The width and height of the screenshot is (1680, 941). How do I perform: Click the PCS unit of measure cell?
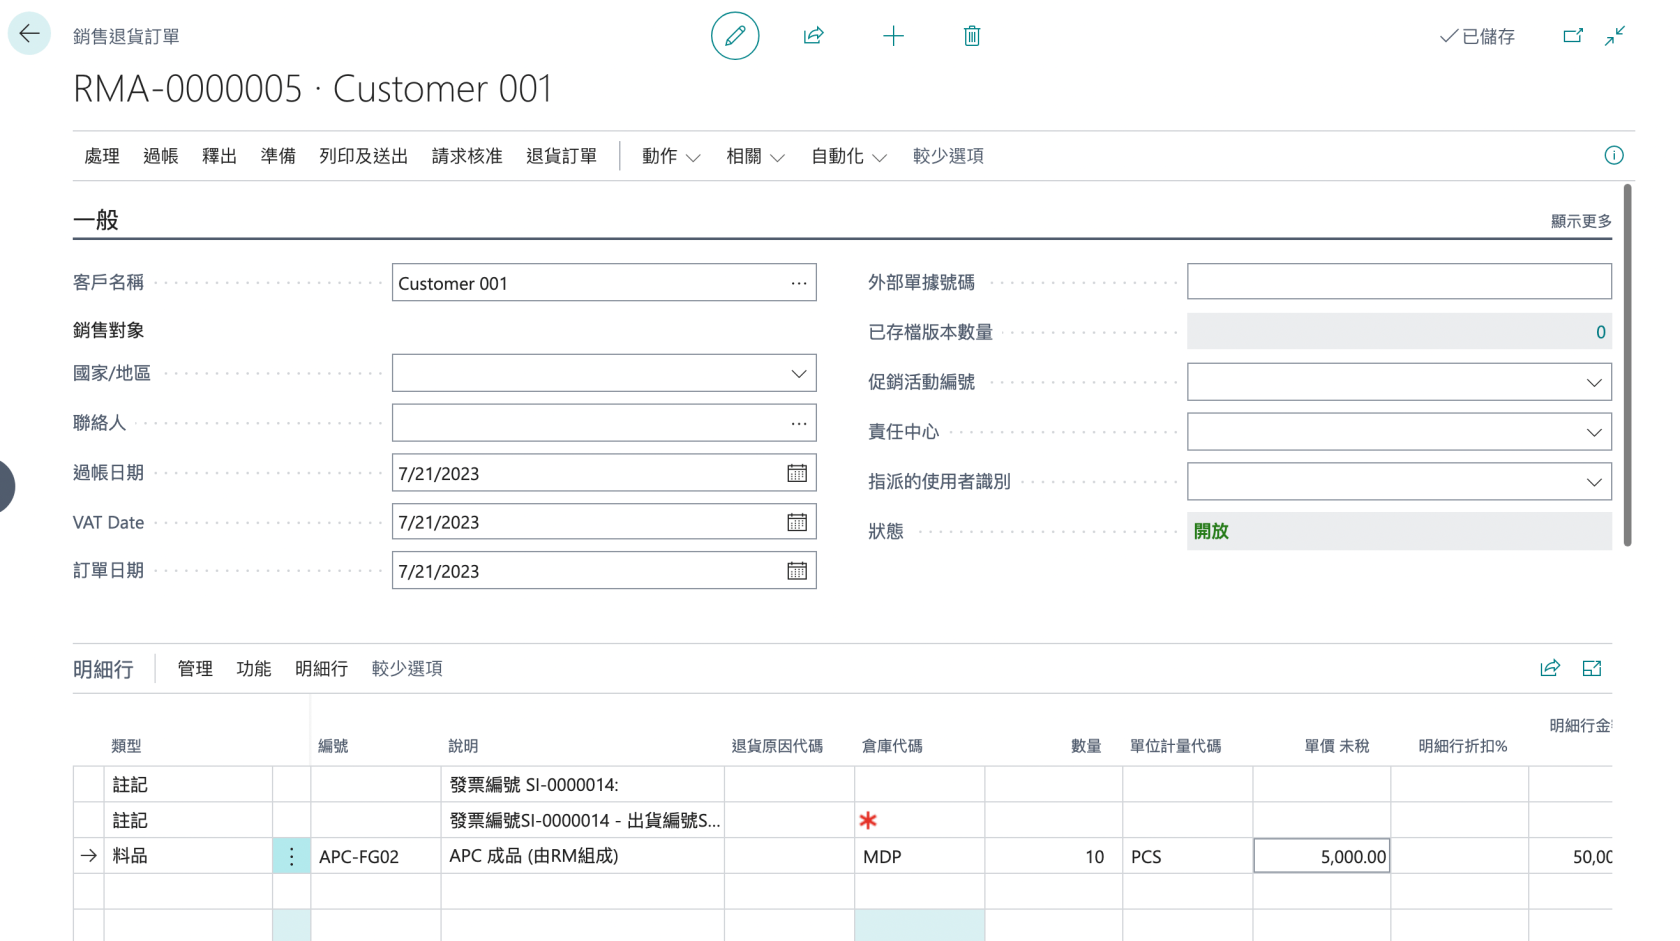(x=1187, y=856)
